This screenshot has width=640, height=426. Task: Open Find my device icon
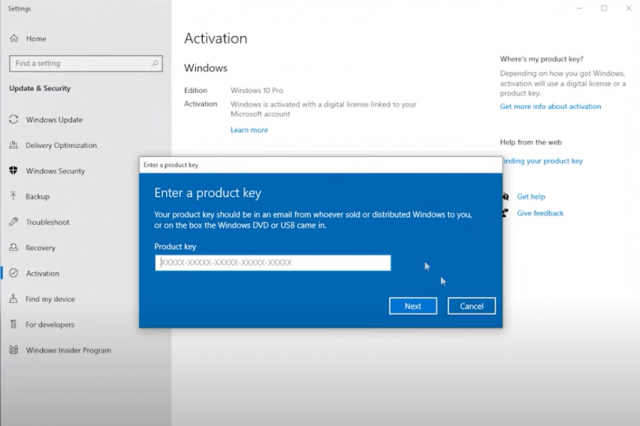[x=14, y=299]
